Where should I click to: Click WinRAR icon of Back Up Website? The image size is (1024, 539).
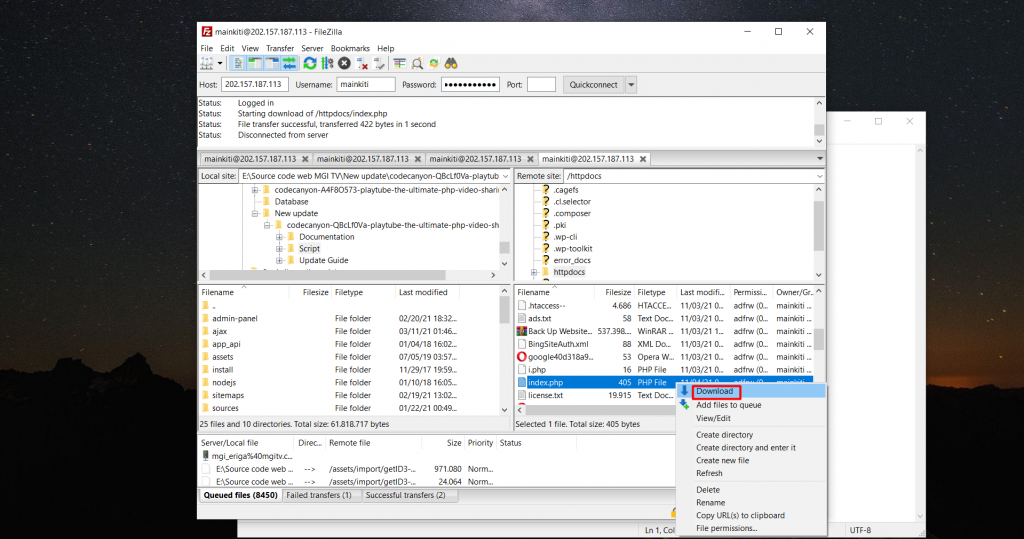click(522, 331)
